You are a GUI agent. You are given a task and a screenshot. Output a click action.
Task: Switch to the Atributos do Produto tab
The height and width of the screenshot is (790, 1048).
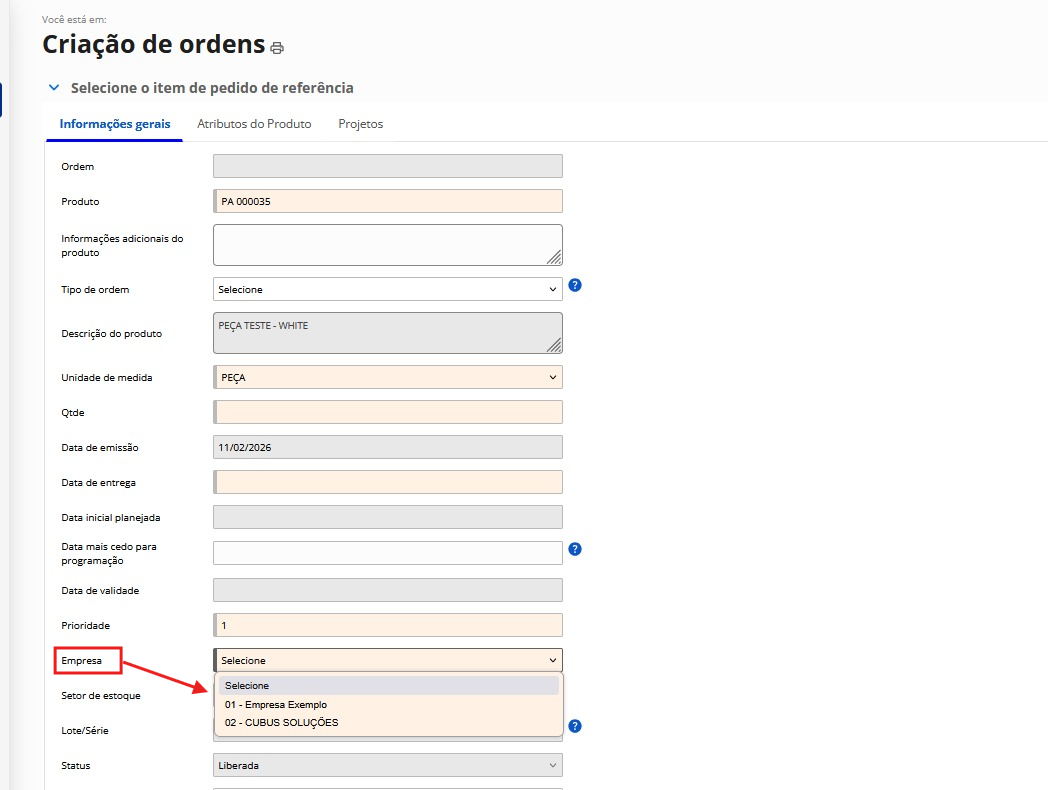[254, 124]
